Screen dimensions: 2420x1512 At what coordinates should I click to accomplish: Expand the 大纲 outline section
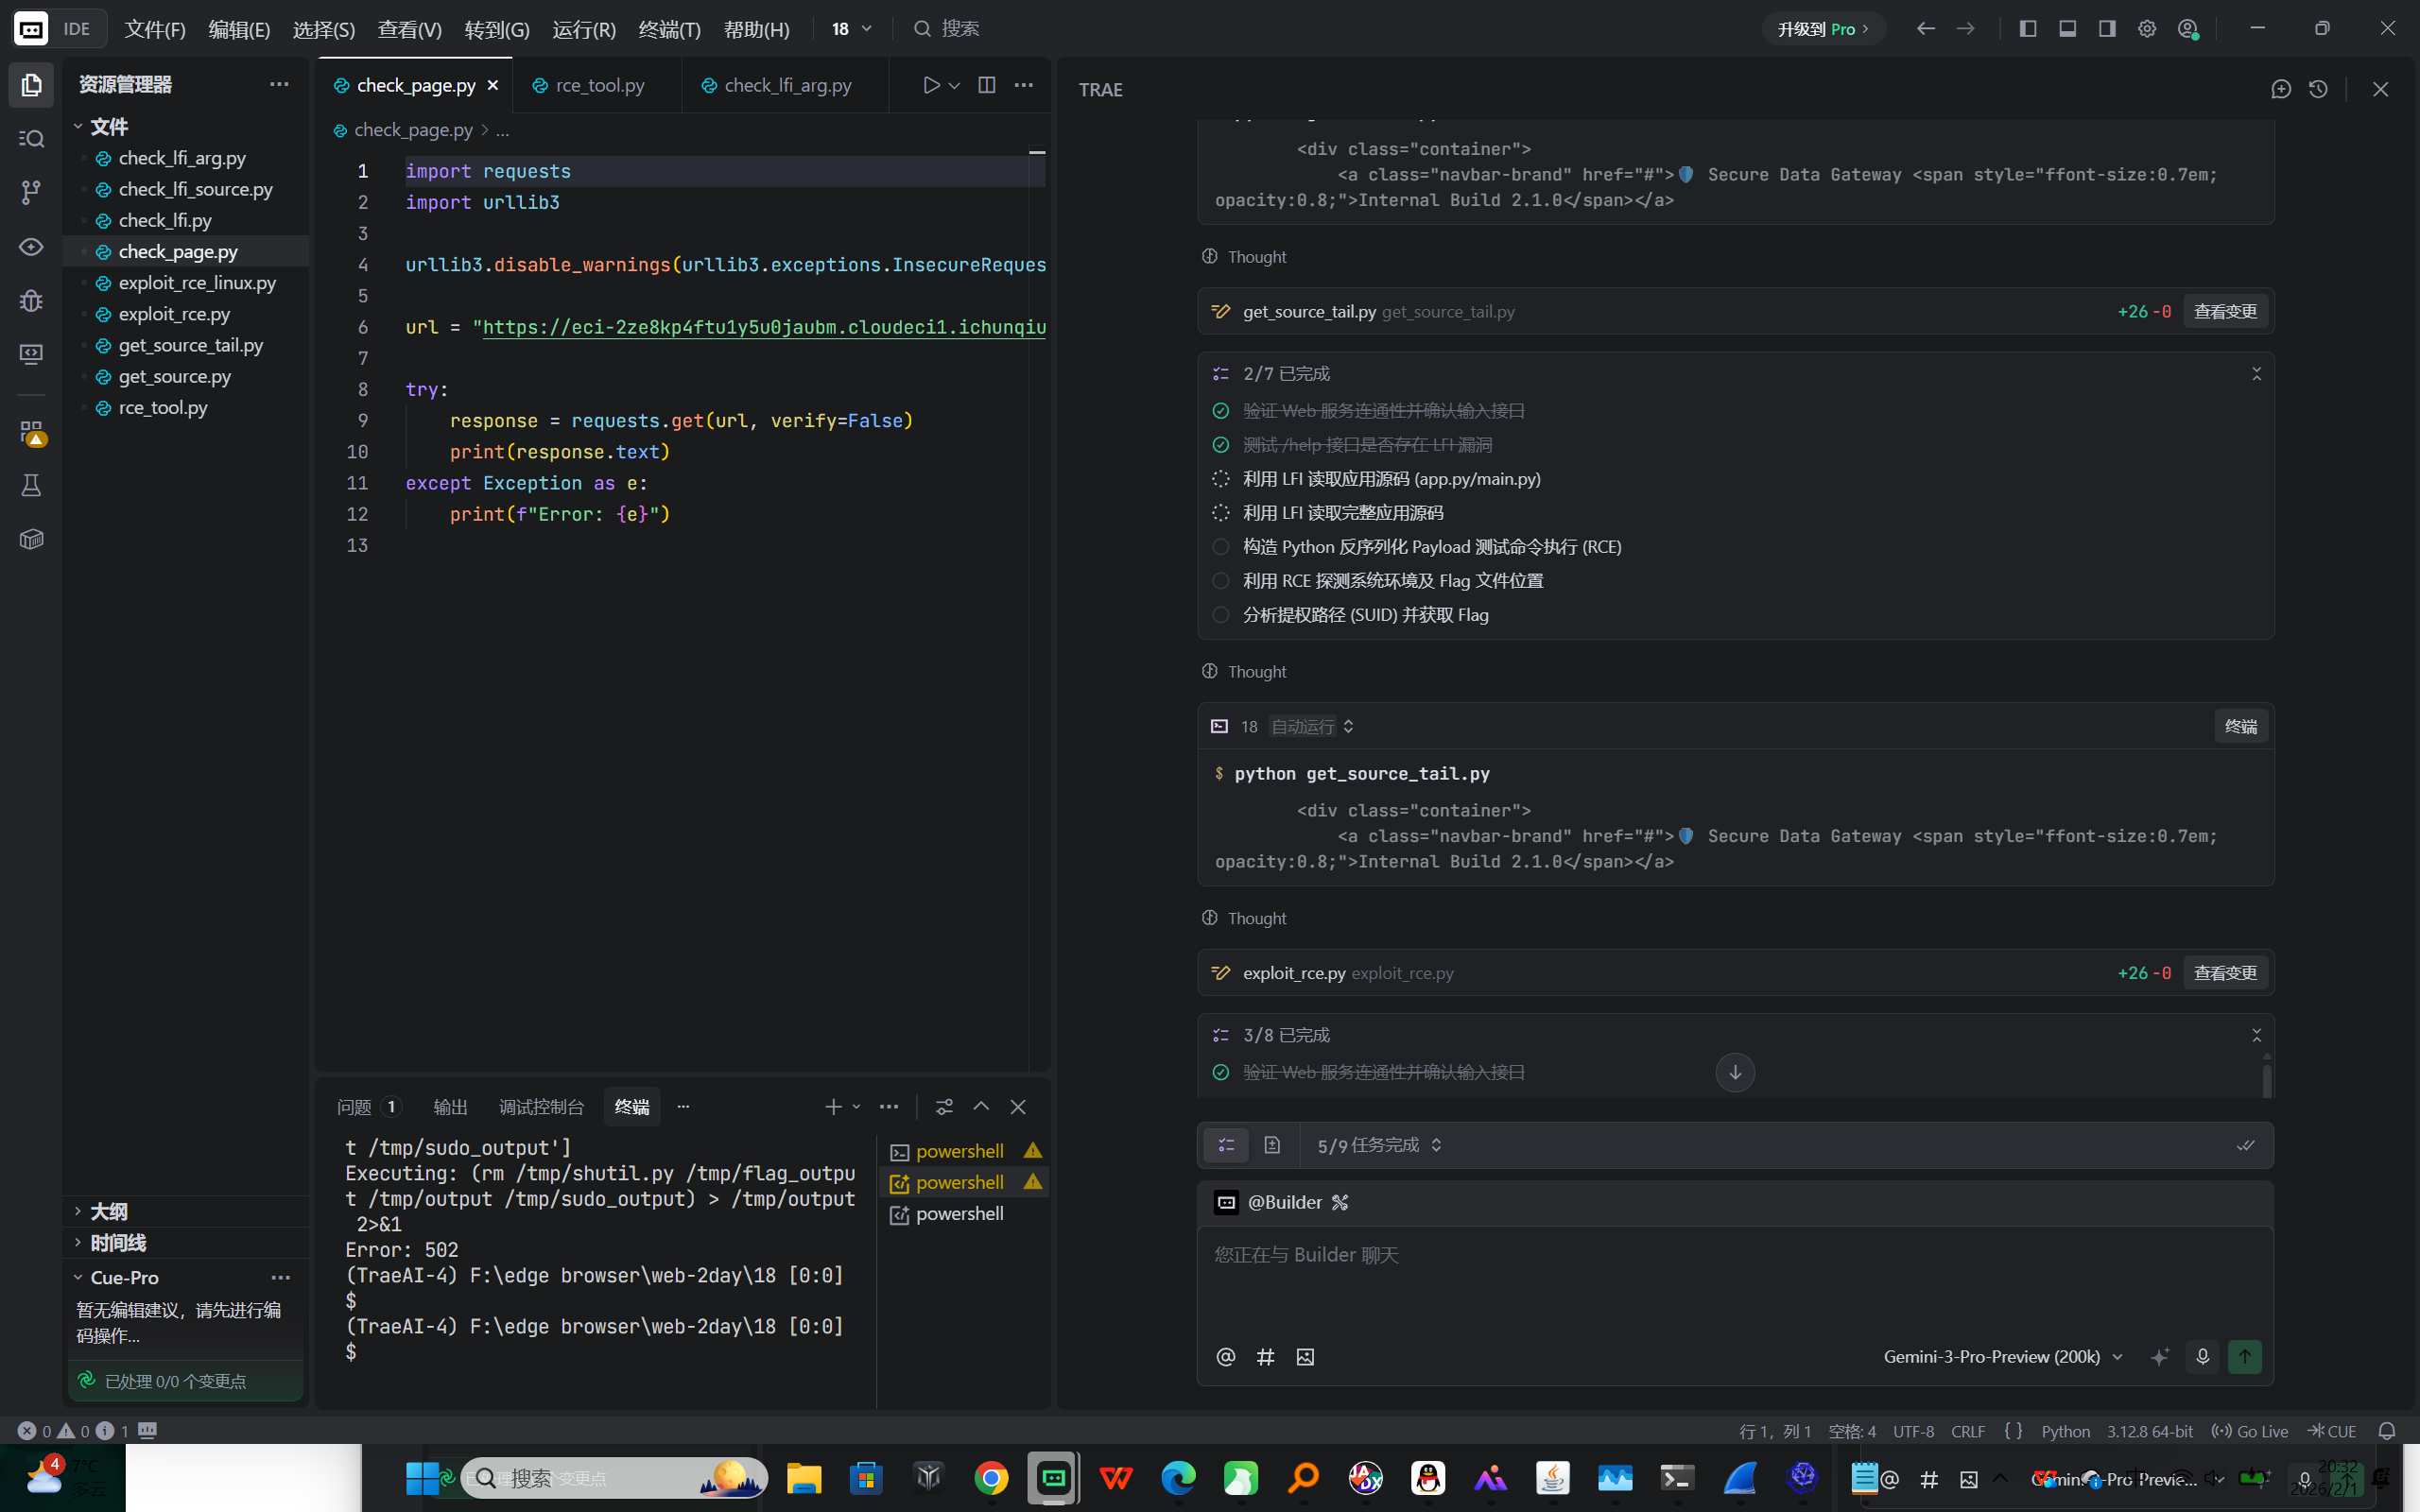[x=108, y=1211]
